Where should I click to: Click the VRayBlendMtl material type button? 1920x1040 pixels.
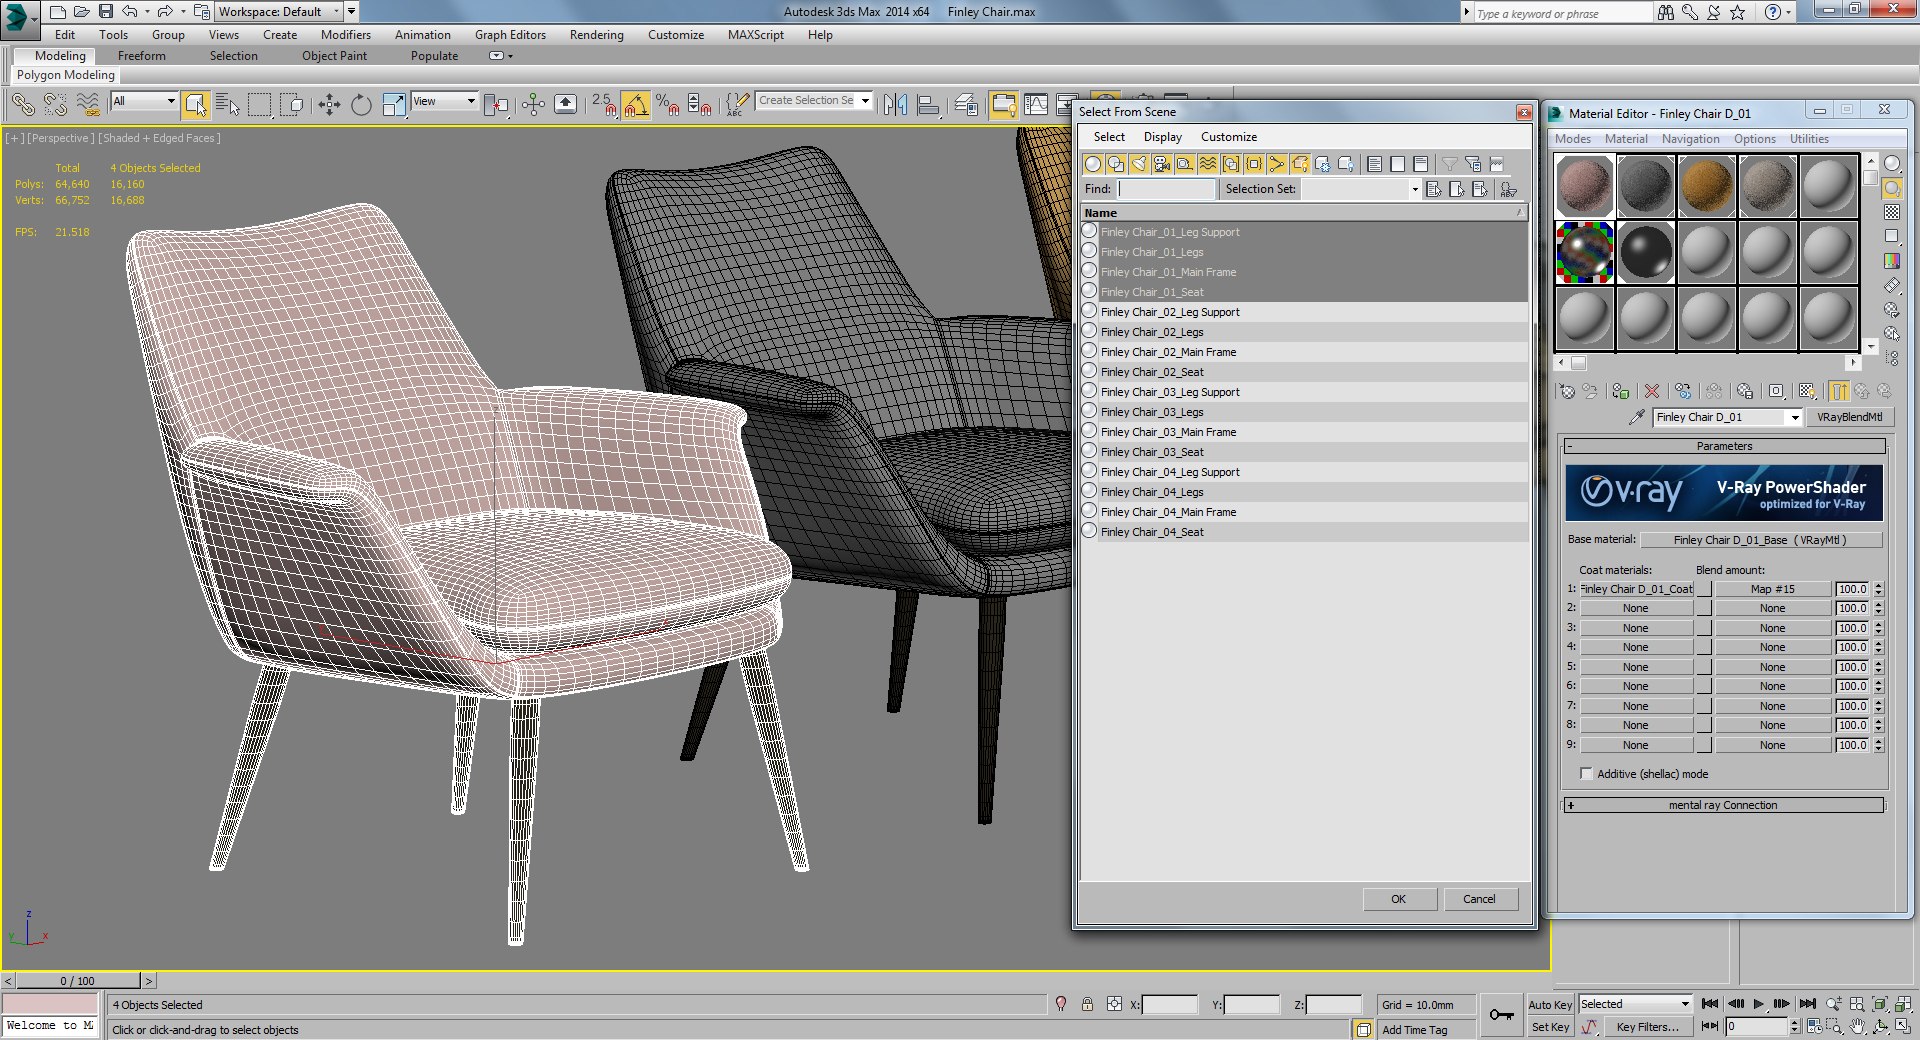click(x=1849, y=417)
